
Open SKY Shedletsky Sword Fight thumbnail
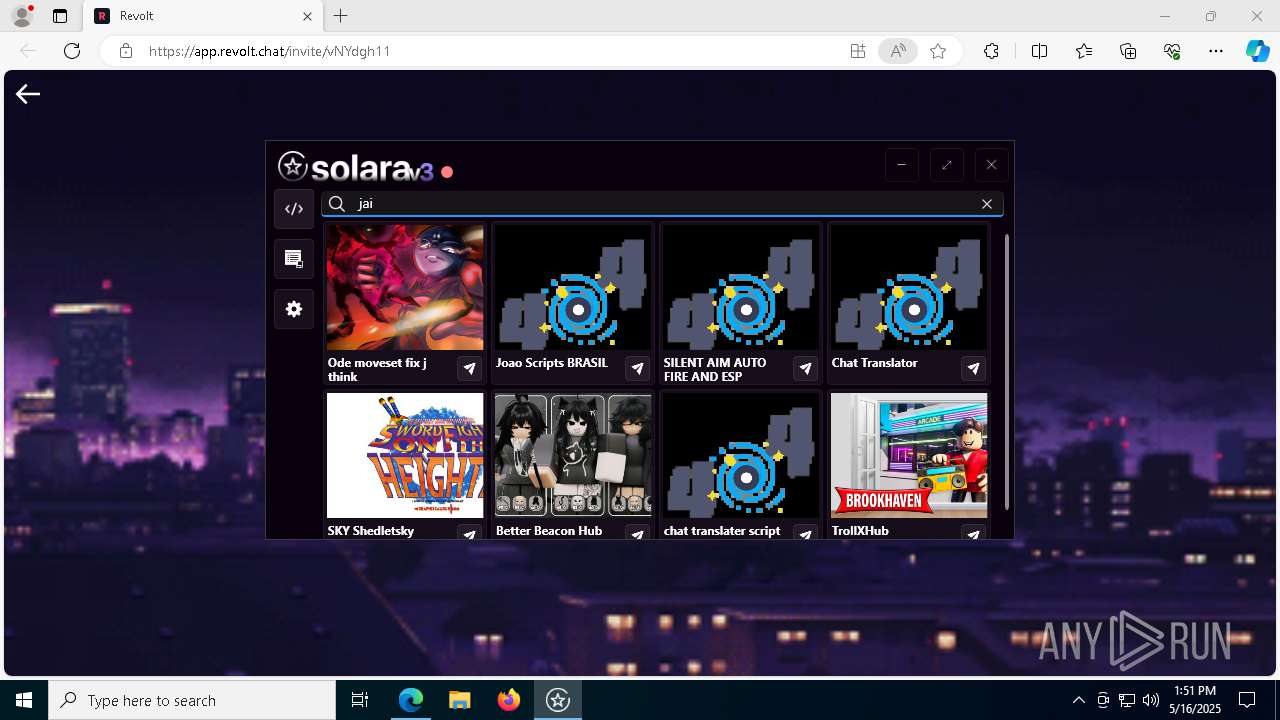tap(405, 455)
